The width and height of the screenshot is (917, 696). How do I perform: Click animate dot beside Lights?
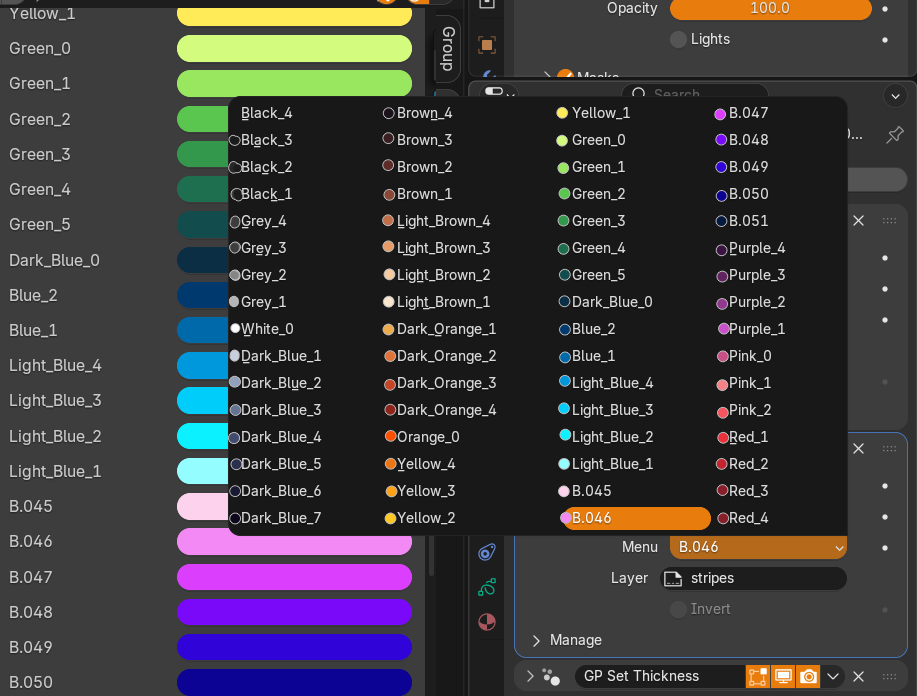[x=885, y=40]
